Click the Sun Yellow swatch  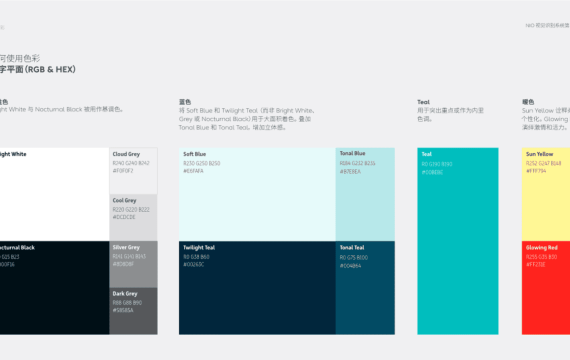pyautogui.click(x=546, y=194)
